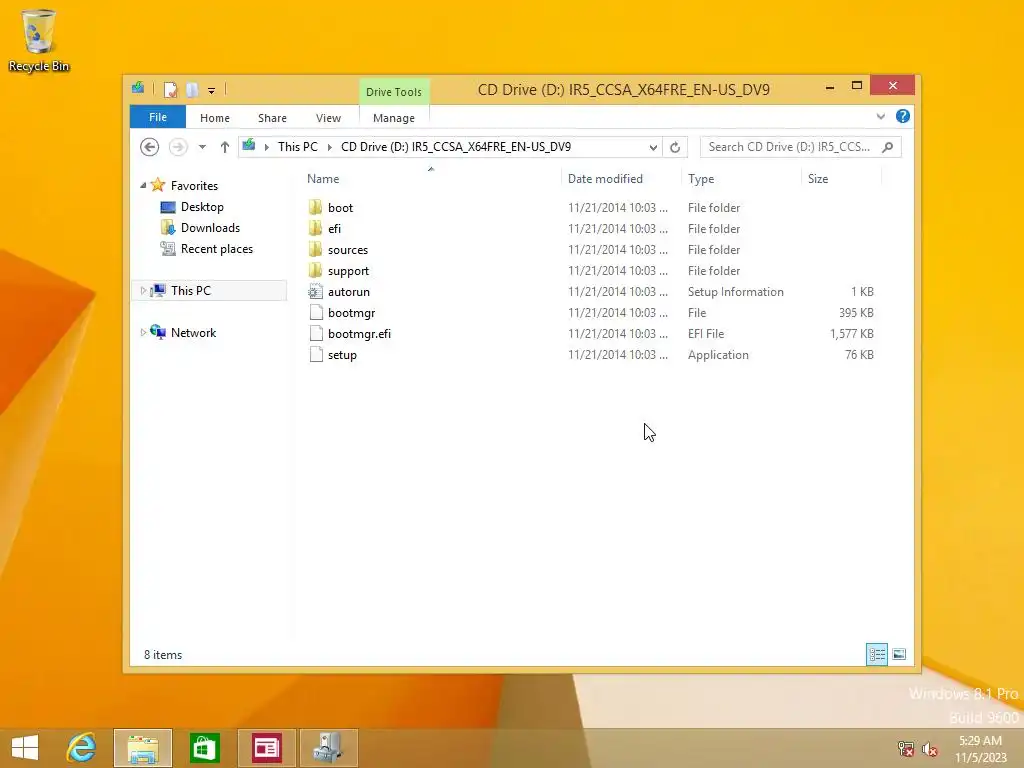The width and height of the screenshot is (1024, 768).
Task: Select the efi folder icon
Action: [315, 229]
